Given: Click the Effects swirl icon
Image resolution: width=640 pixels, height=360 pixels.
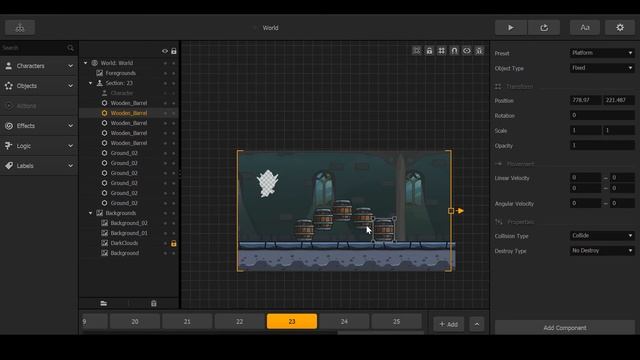Looking at the screenshot, I should [9, 126].
